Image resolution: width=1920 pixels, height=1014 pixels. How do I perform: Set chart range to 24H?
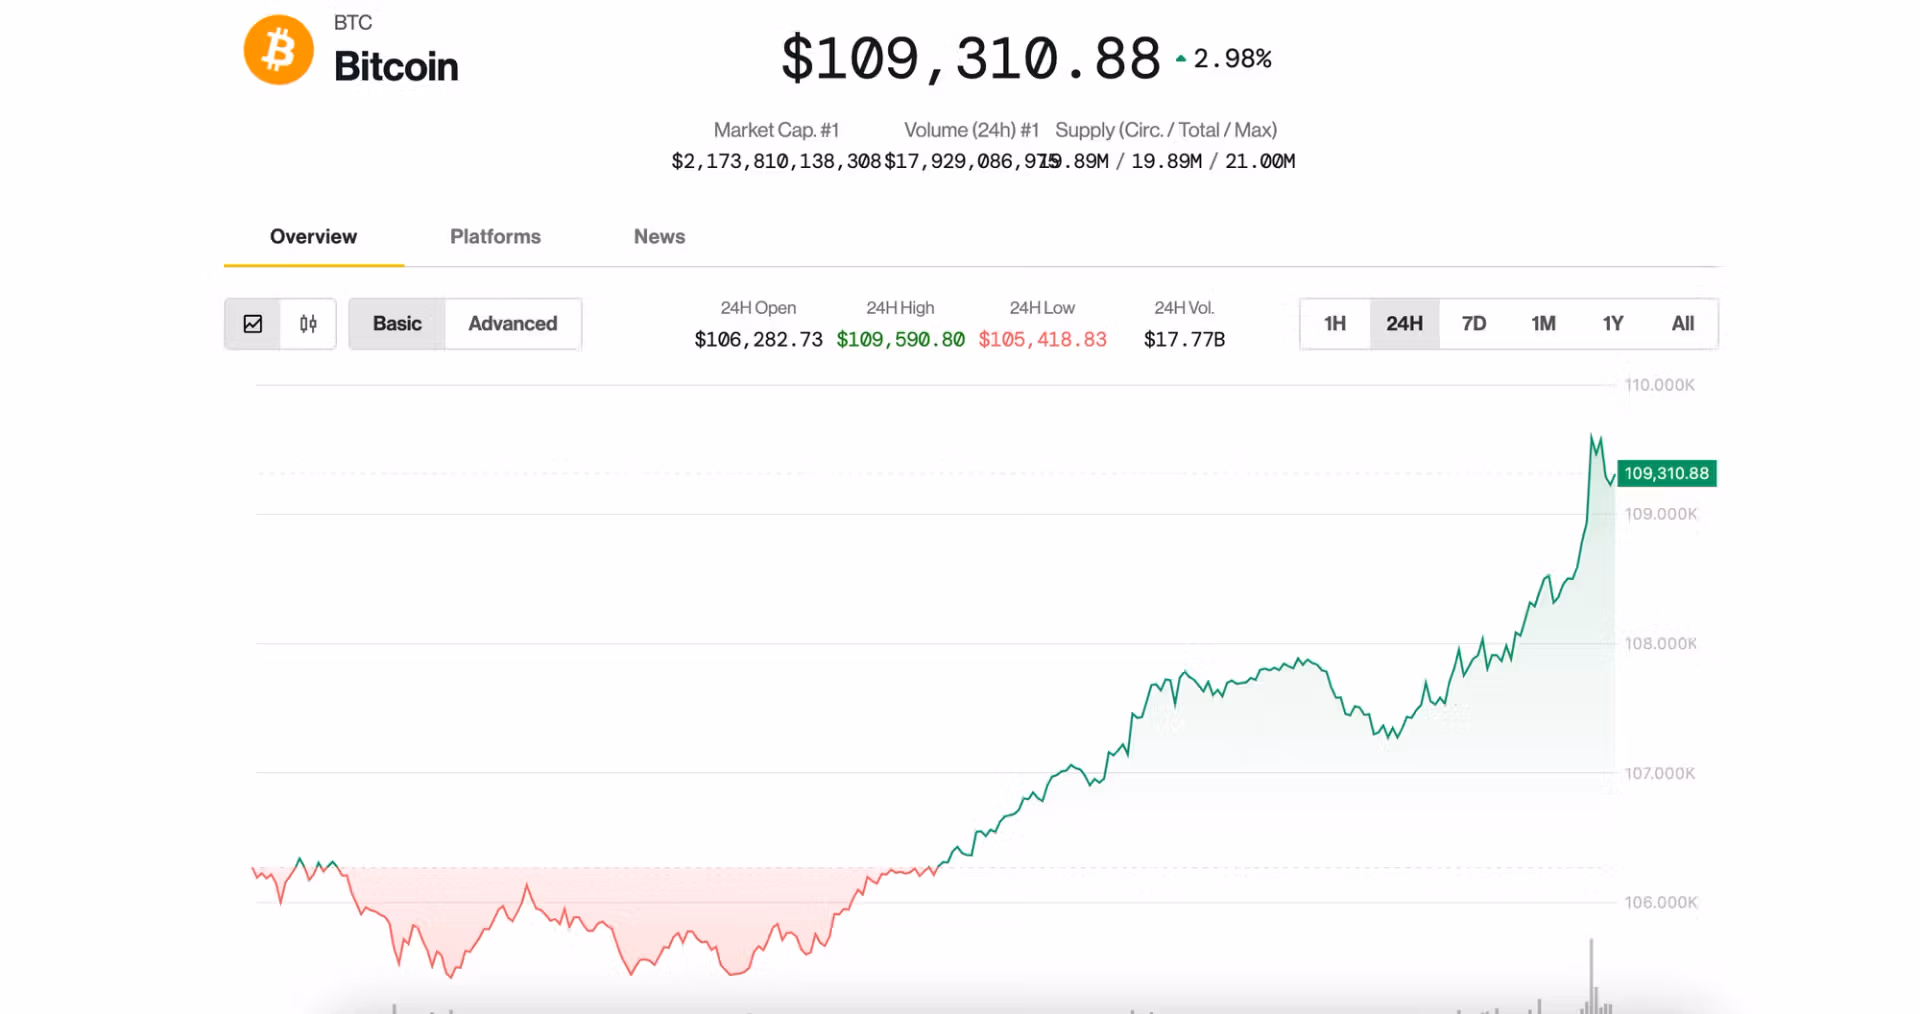coord(1404,324)
